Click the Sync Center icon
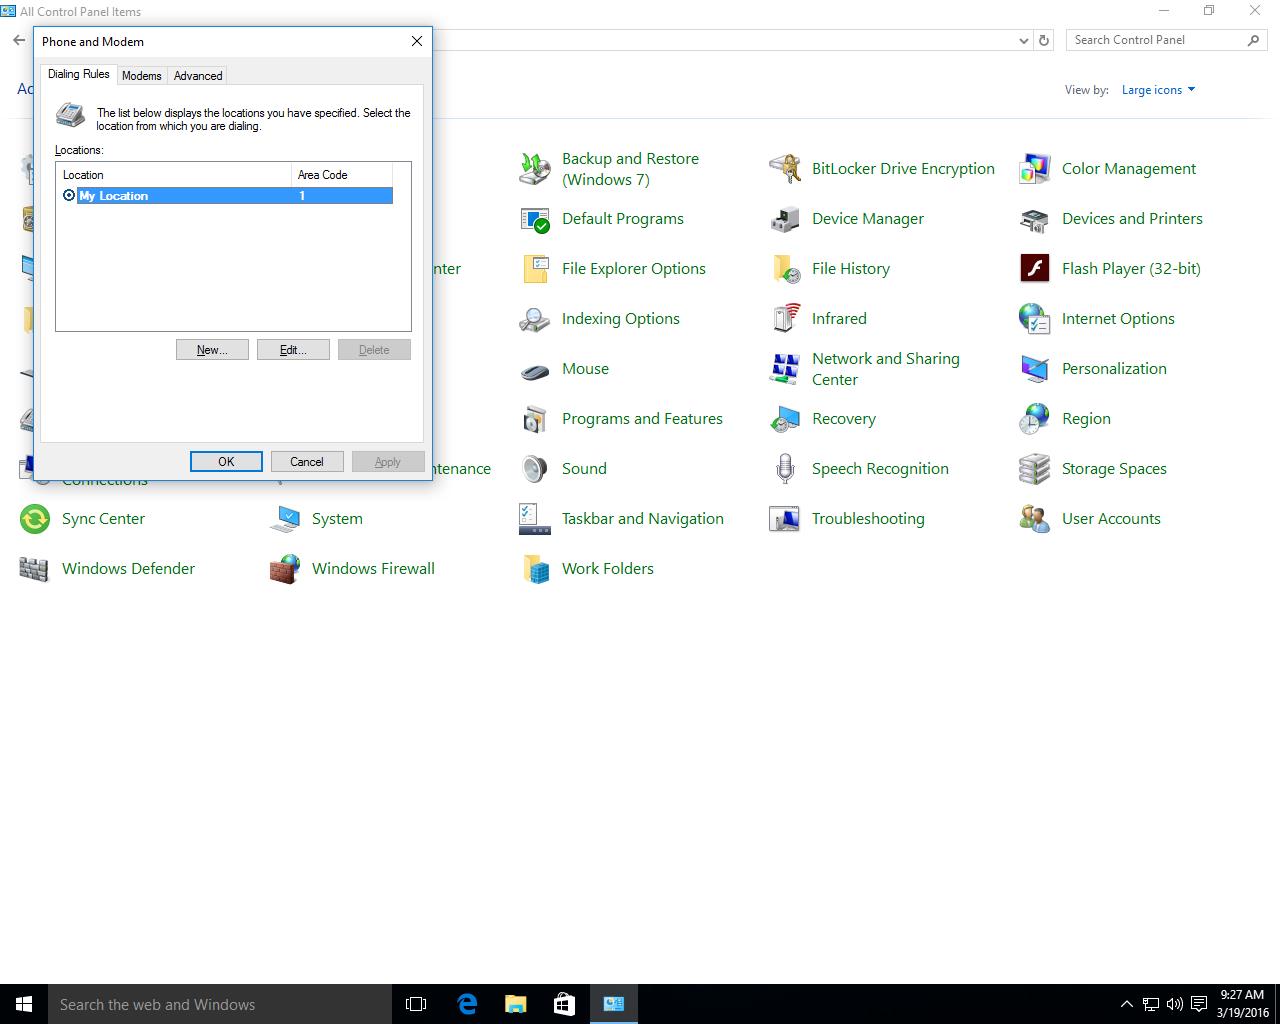Image resolution: width=1280 pixels, height=1024 pixels. [35, 519]
